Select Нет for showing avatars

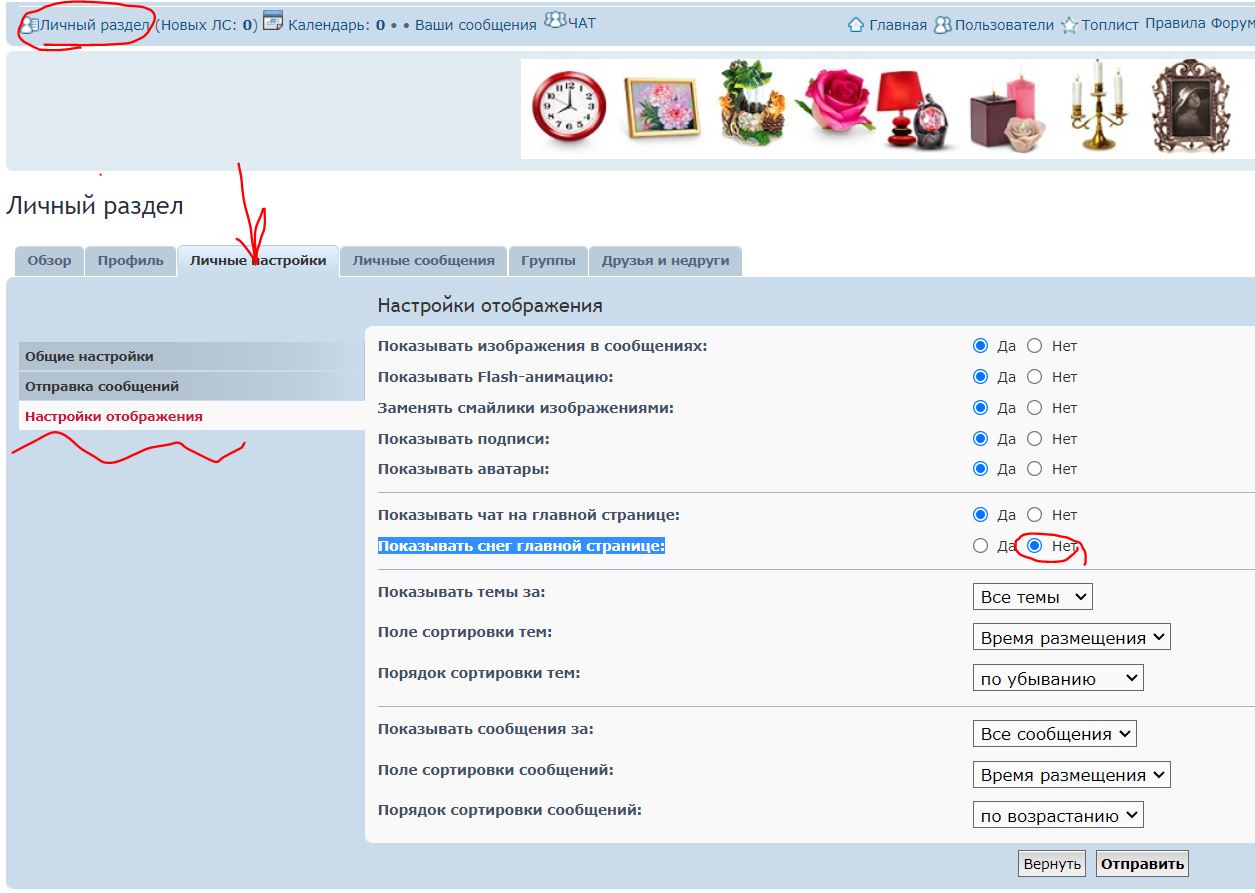(1035, 469)
